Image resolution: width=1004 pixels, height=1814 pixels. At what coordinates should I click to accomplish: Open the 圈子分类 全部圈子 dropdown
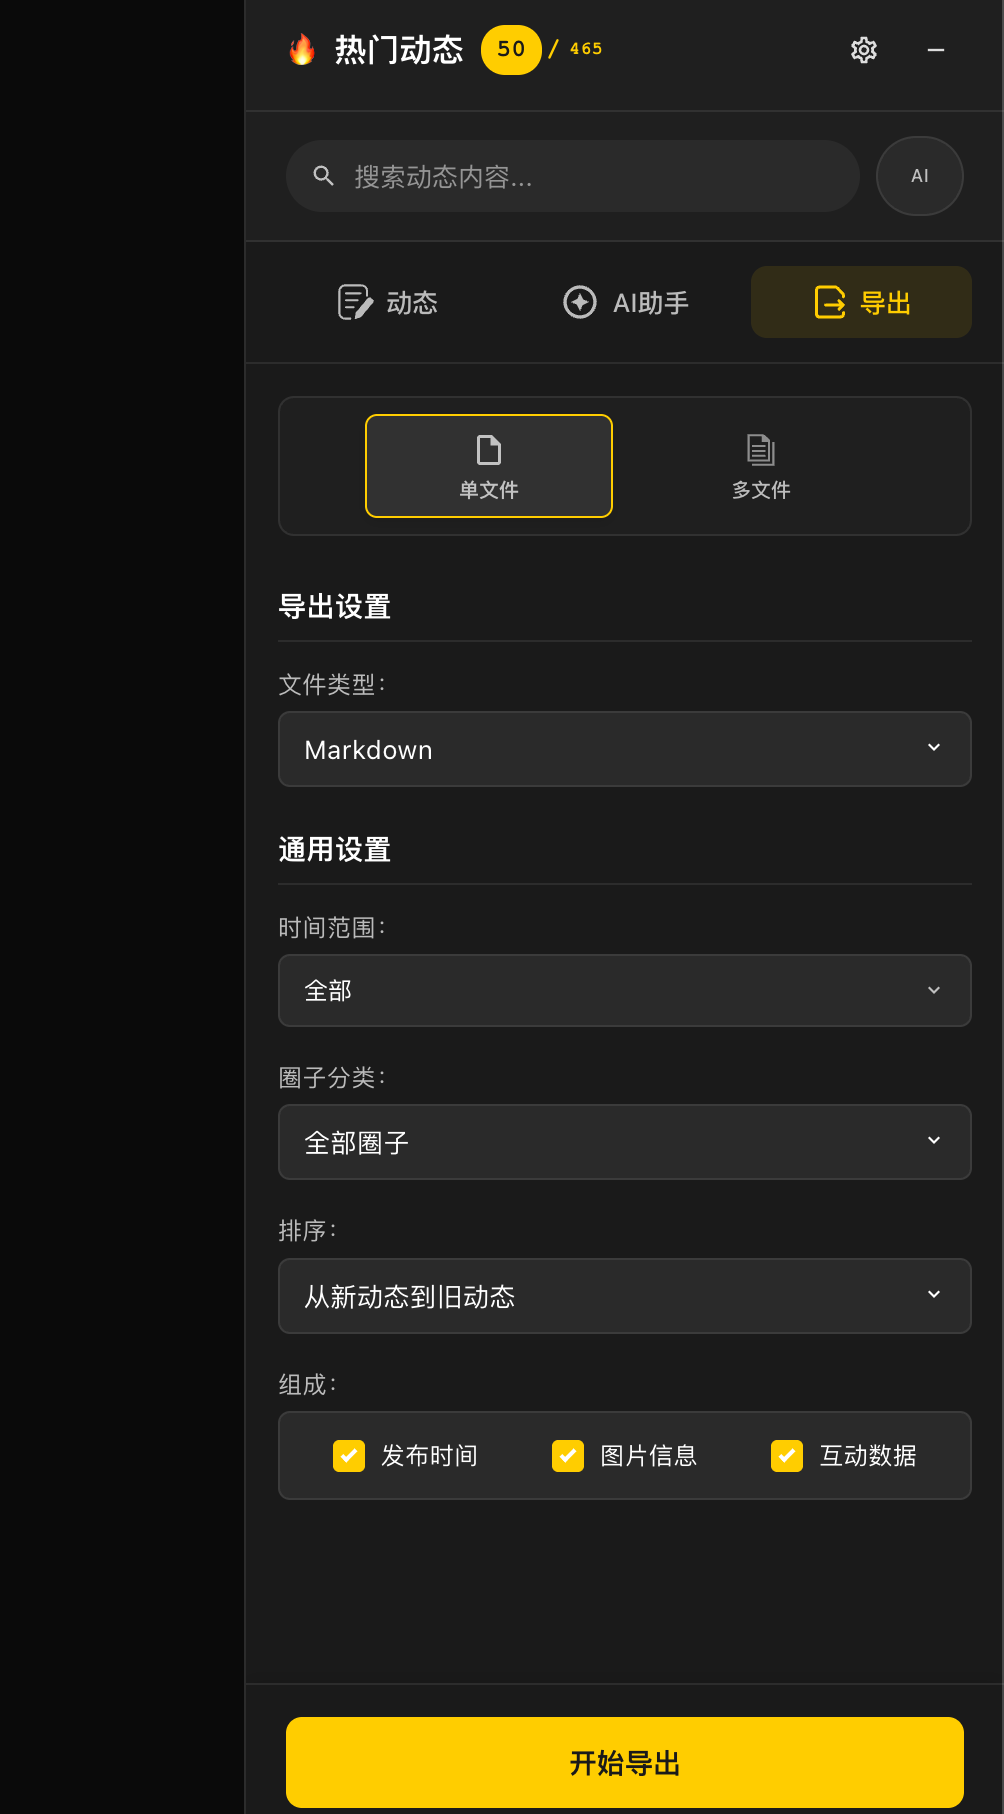625,1142
